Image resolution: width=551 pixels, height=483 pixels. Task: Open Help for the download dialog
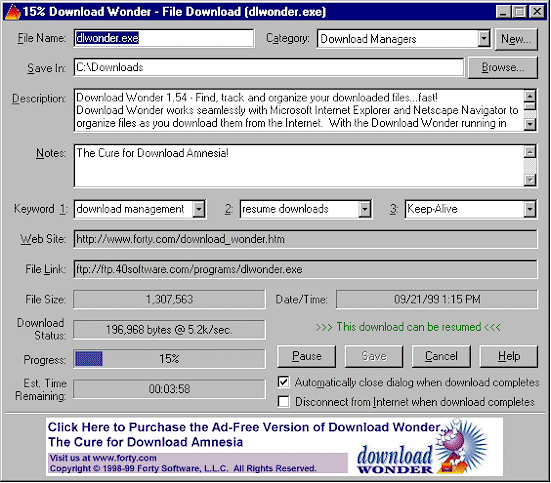pos(508,356)
